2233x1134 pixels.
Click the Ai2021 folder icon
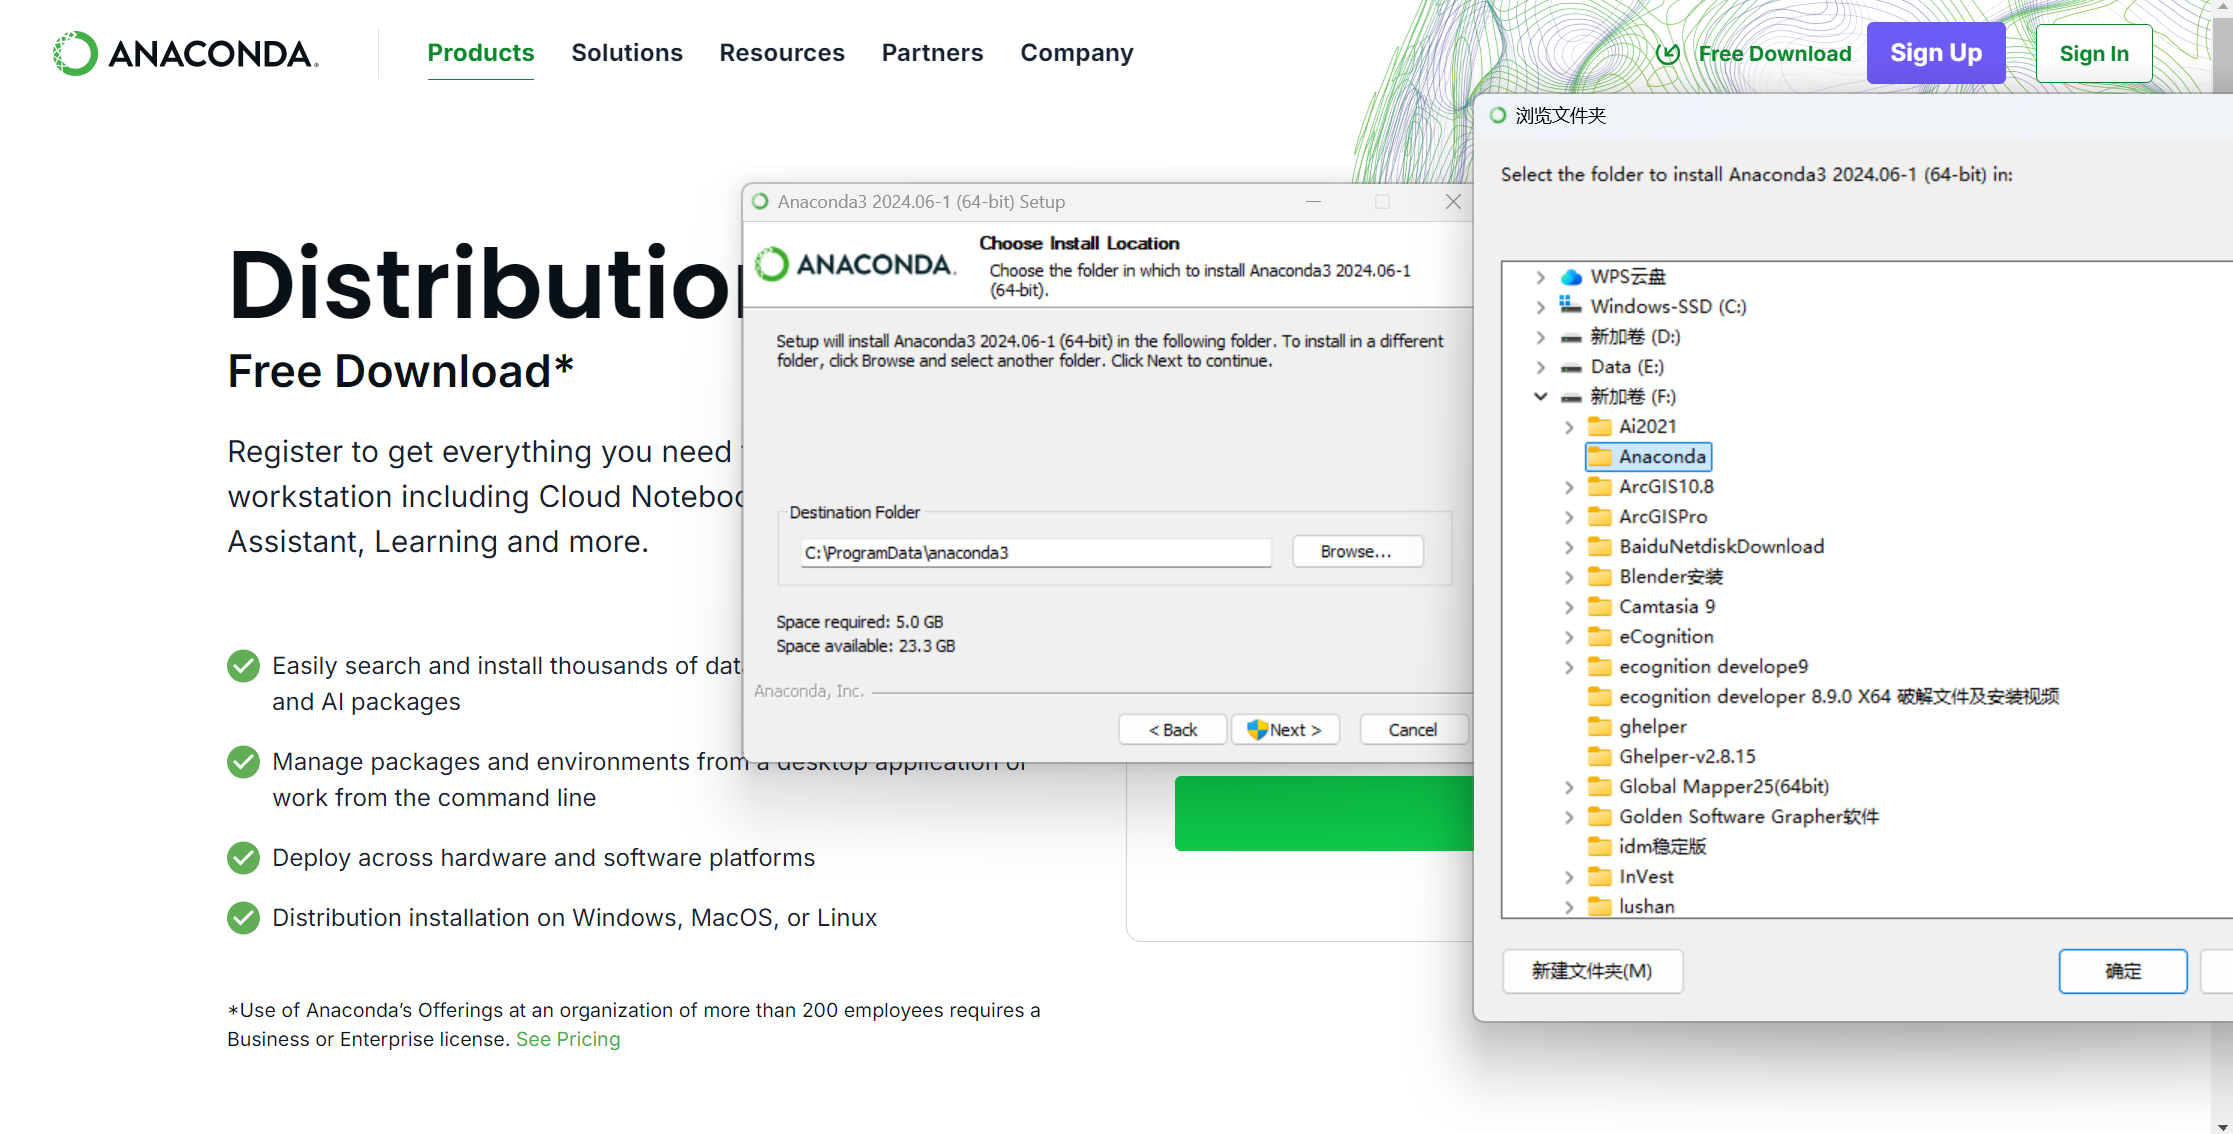pos(1600,427)
